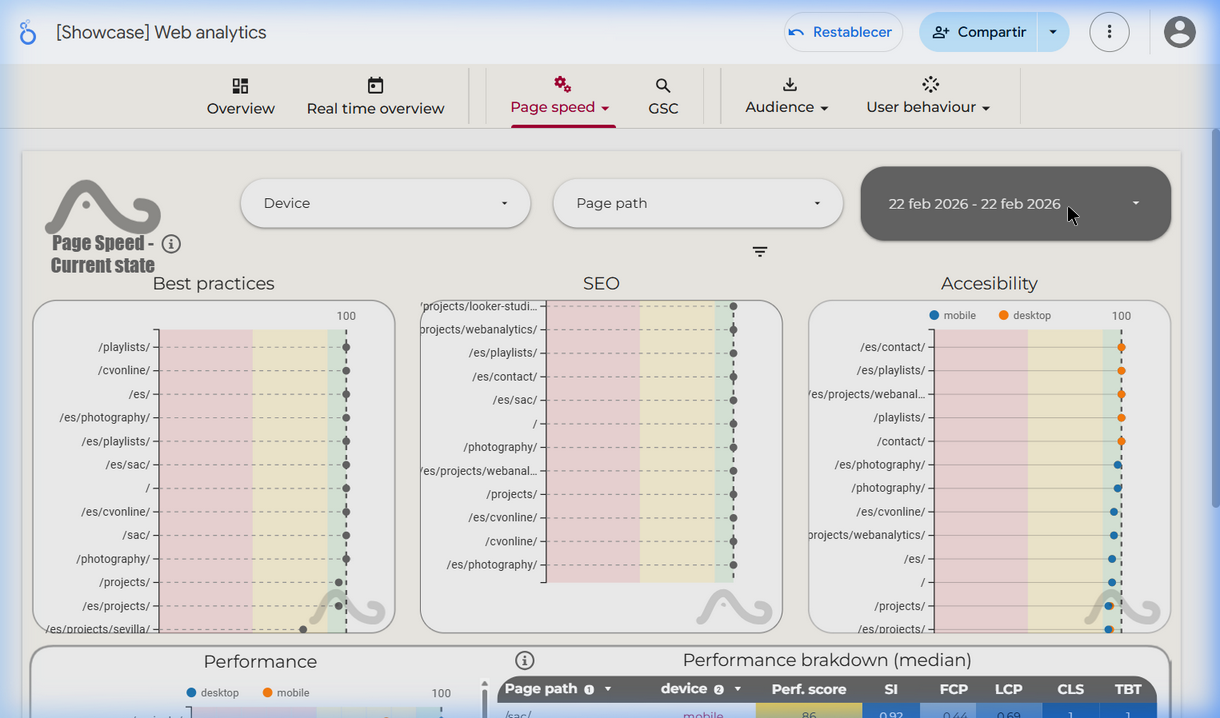1220x718 pixels.
Task: Click the Page speed gears icon
Action: point(562,84)
